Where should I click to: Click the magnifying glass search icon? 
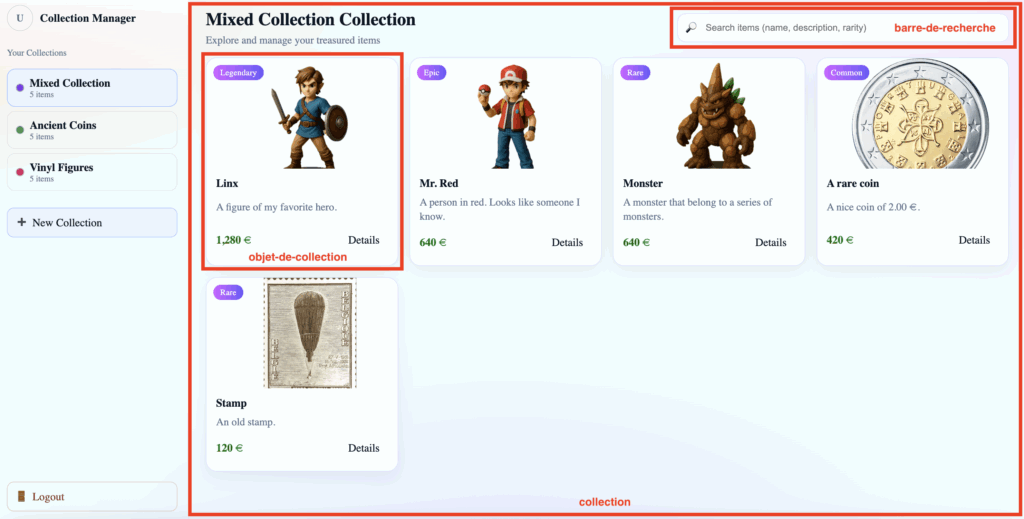click(x=691, y=28)
